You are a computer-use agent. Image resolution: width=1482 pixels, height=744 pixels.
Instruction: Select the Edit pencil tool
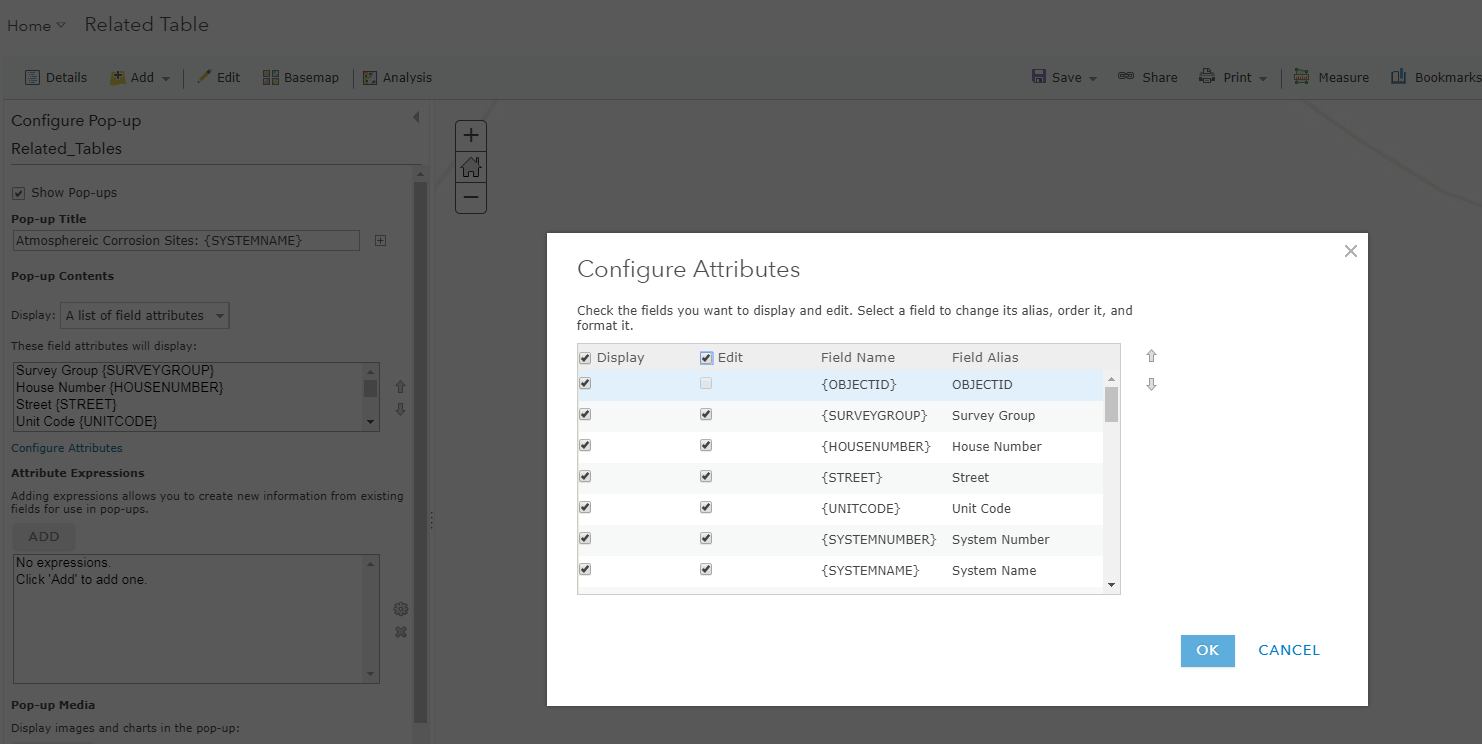(x=204, y=77)
